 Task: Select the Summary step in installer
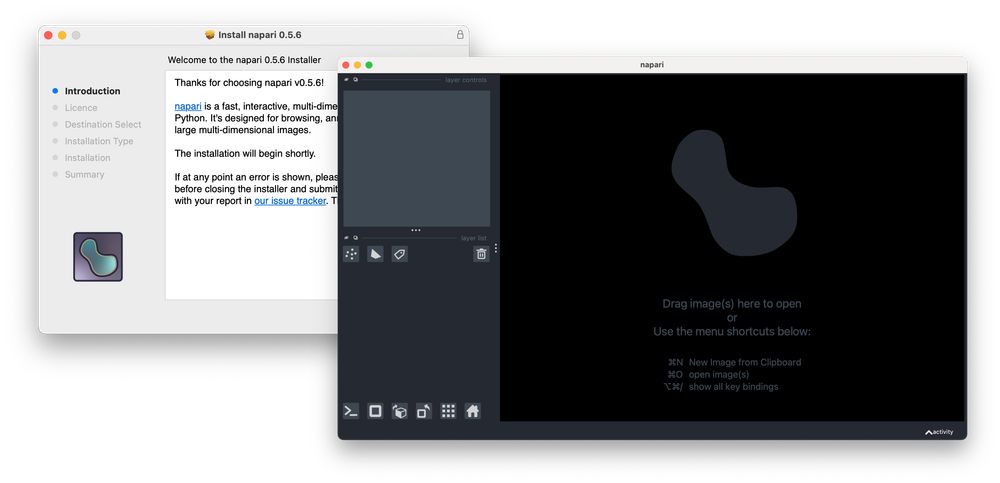(x=84, y=174)
